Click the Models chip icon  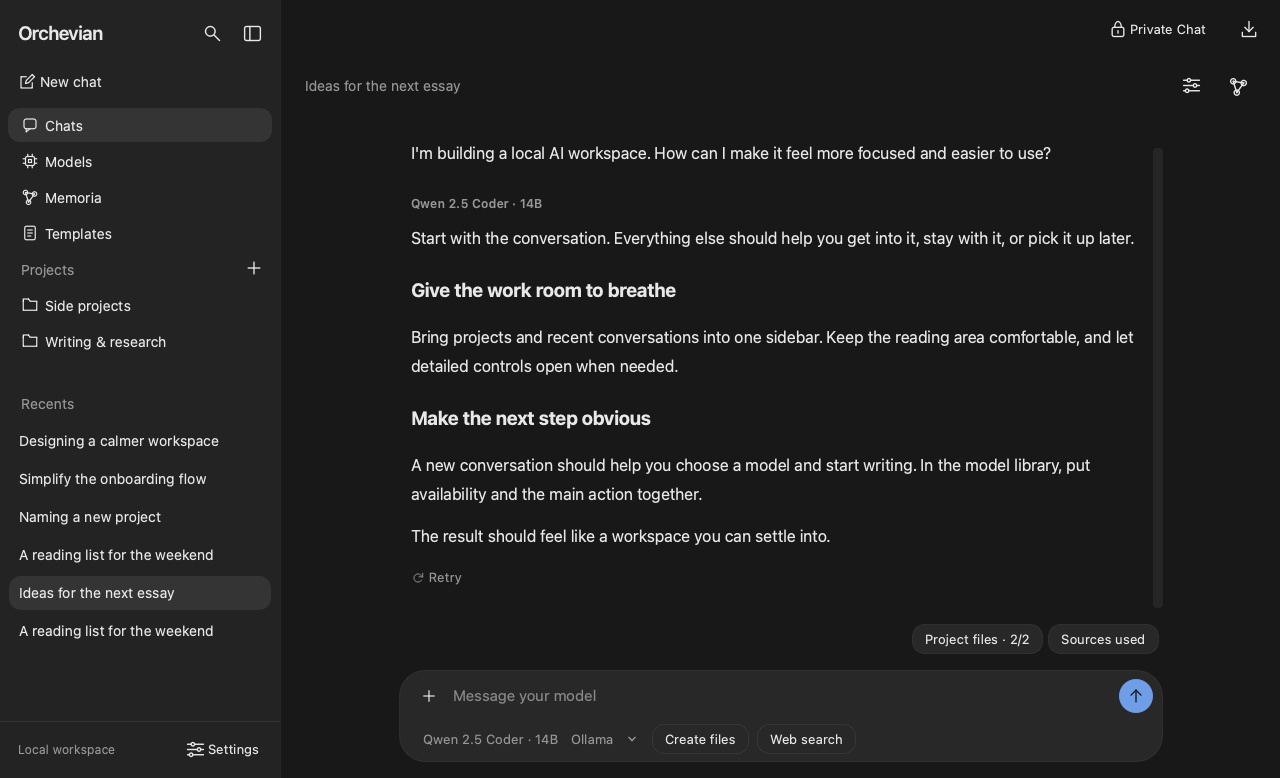(30, 161)
